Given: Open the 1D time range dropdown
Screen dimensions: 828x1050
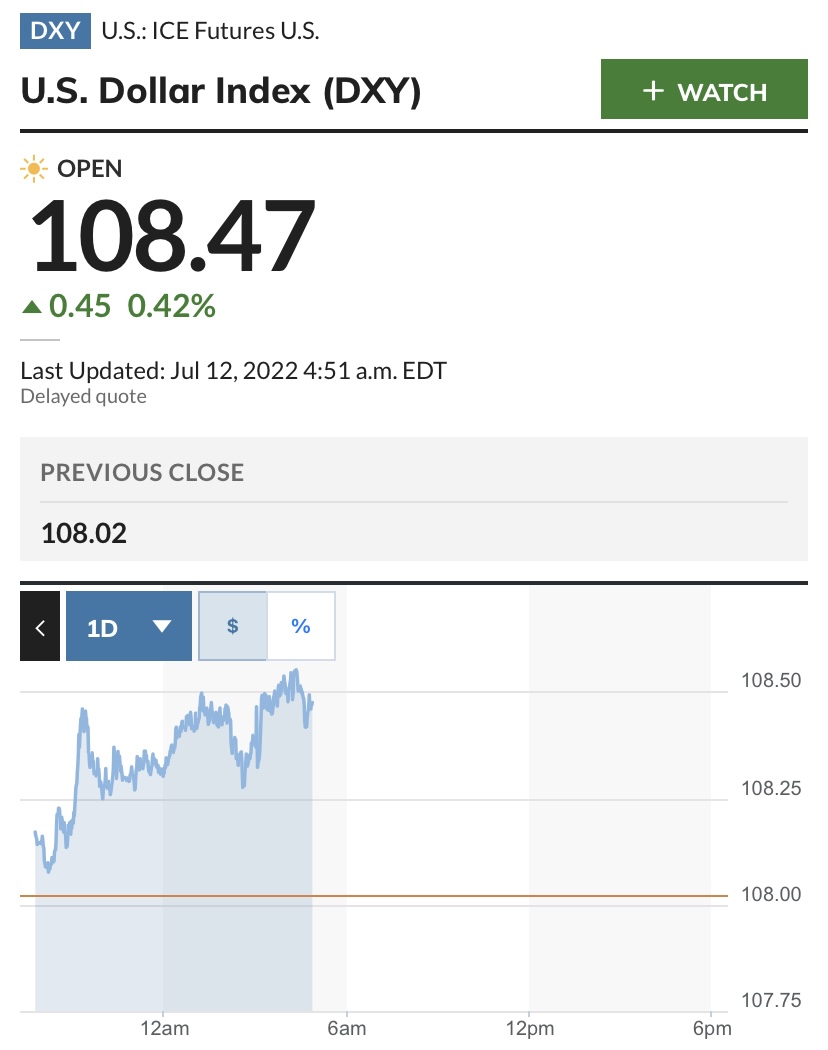Looking at the screenshot, I should pyautogui.click(x=128, y=627).
